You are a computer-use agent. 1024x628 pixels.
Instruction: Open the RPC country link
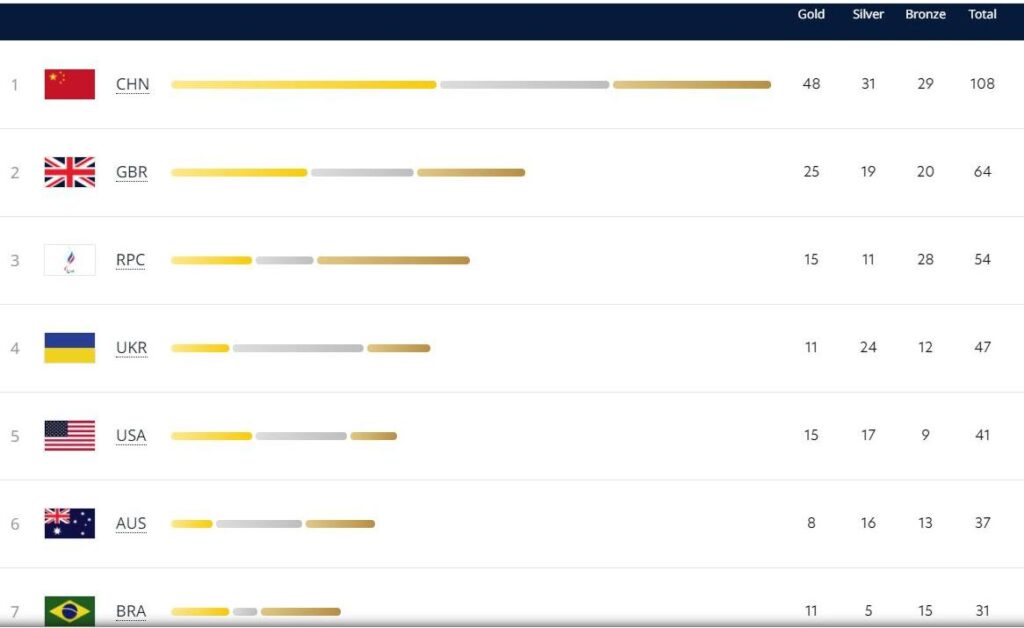[x=130, y=260]
